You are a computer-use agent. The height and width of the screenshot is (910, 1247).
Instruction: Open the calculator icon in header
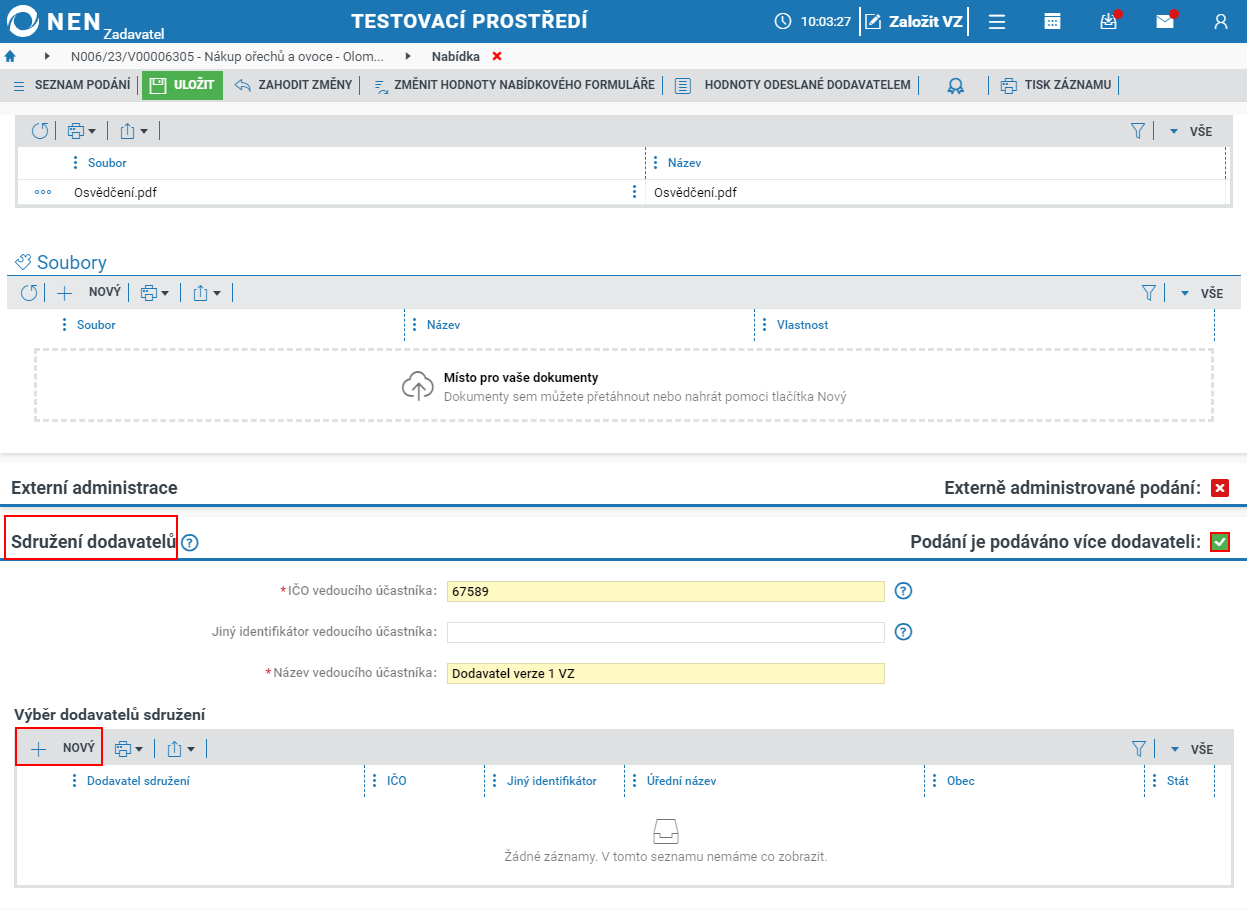[1052, 21]
